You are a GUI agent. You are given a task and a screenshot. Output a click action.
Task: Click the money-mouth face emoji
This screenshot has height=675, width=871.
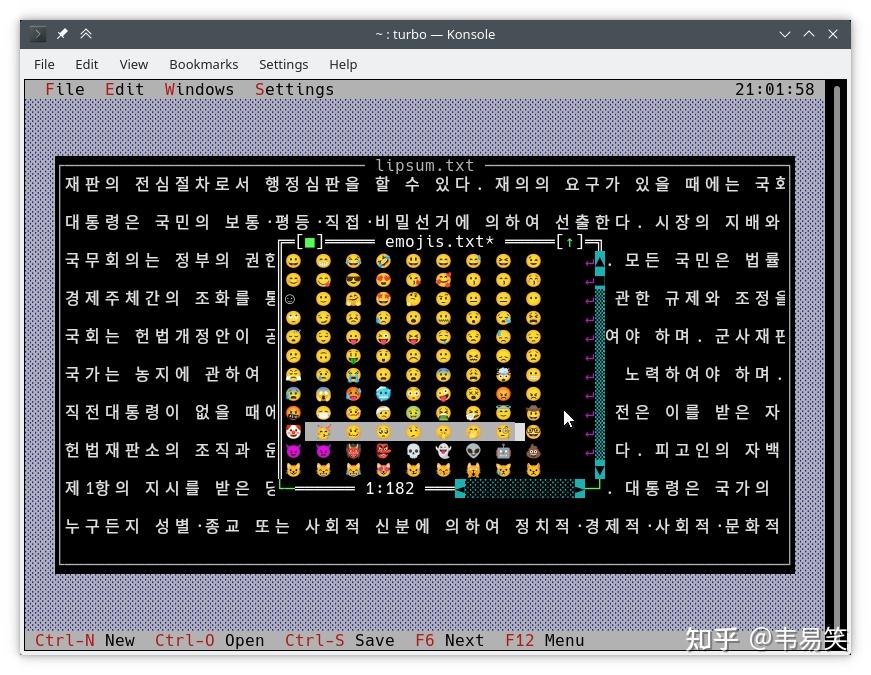pyautogui.click(x=353, y=356)
